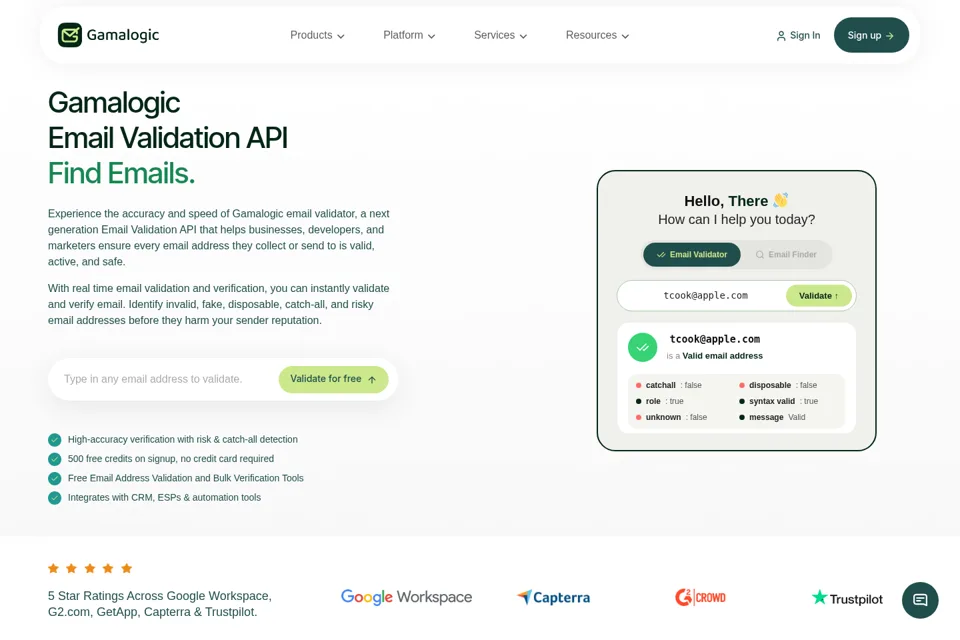This screenshot has width=960, height=640.
Task: Click 'Integrates with CRM, ESPs' feature text
Action: pyautogui.click(x=164, y=498)
